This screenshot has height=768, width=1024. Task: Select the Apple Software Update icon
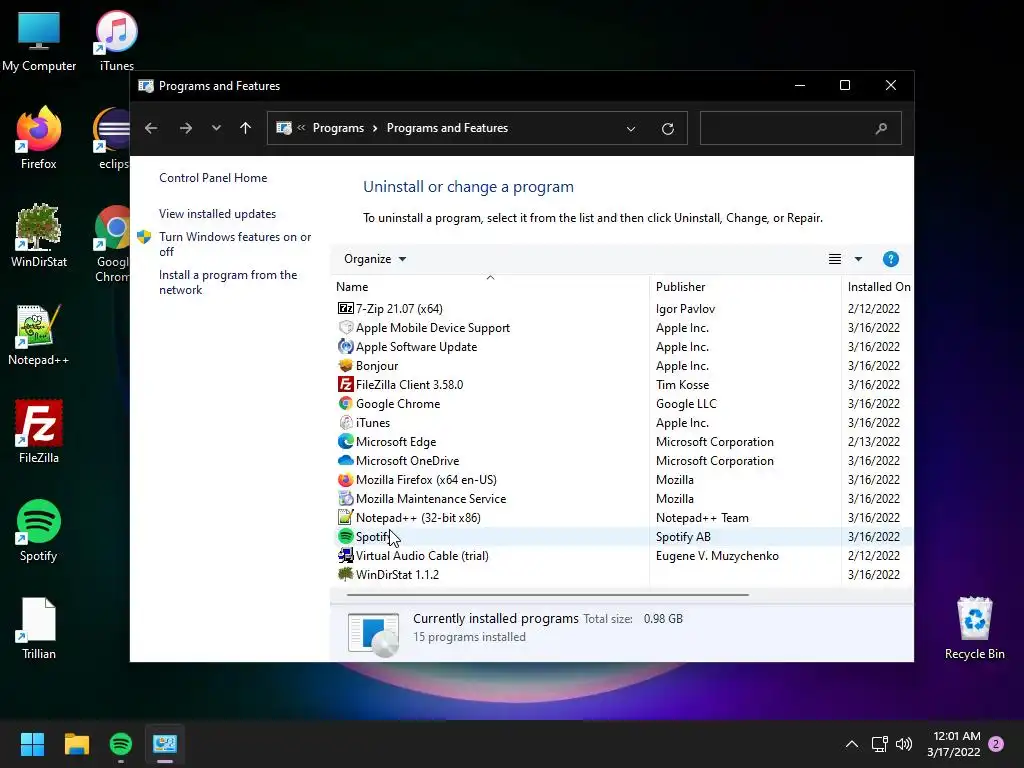pyautogui.click(x=345, y=346)
